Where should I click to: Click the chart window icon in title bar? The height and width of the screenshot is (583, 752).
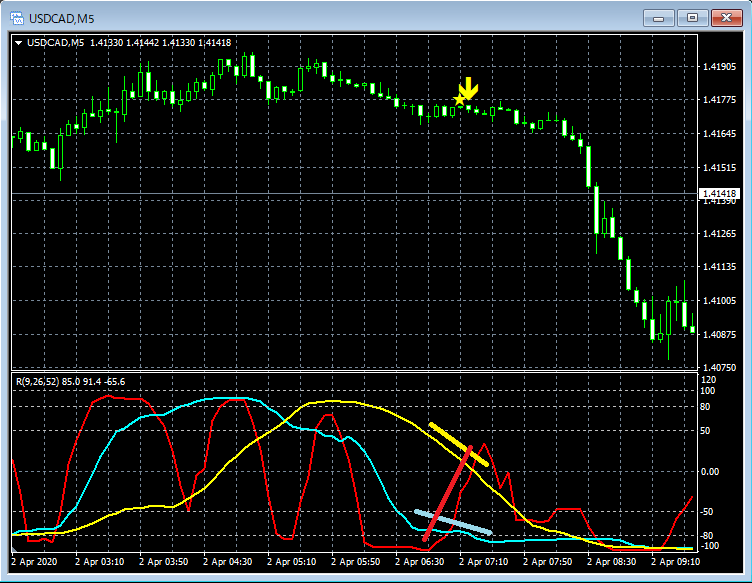pyautogui.click(x=17, y=17)
